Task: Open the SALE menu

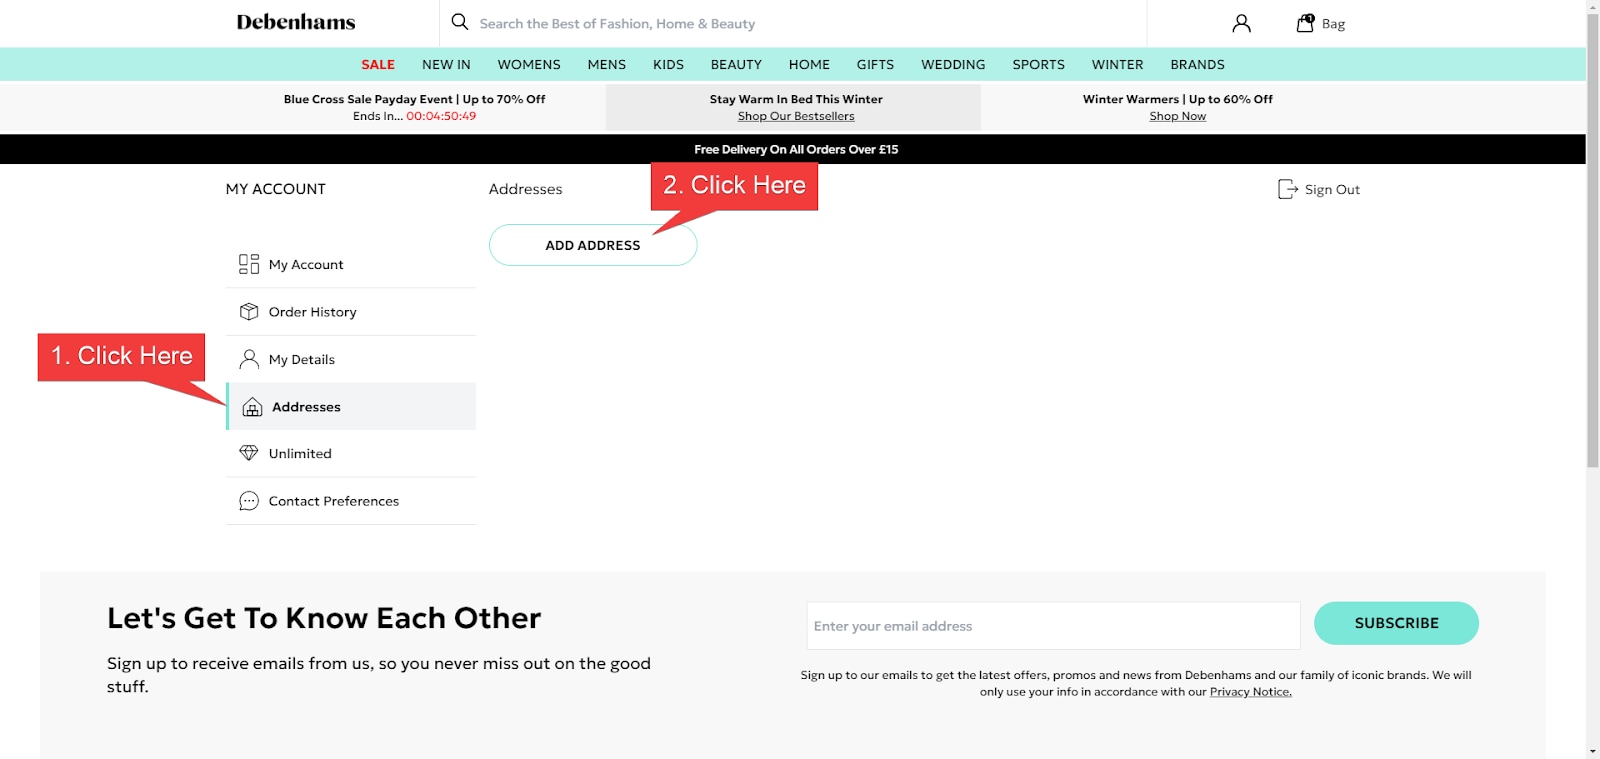Action: pyautogui.click(x=378, y=64)
